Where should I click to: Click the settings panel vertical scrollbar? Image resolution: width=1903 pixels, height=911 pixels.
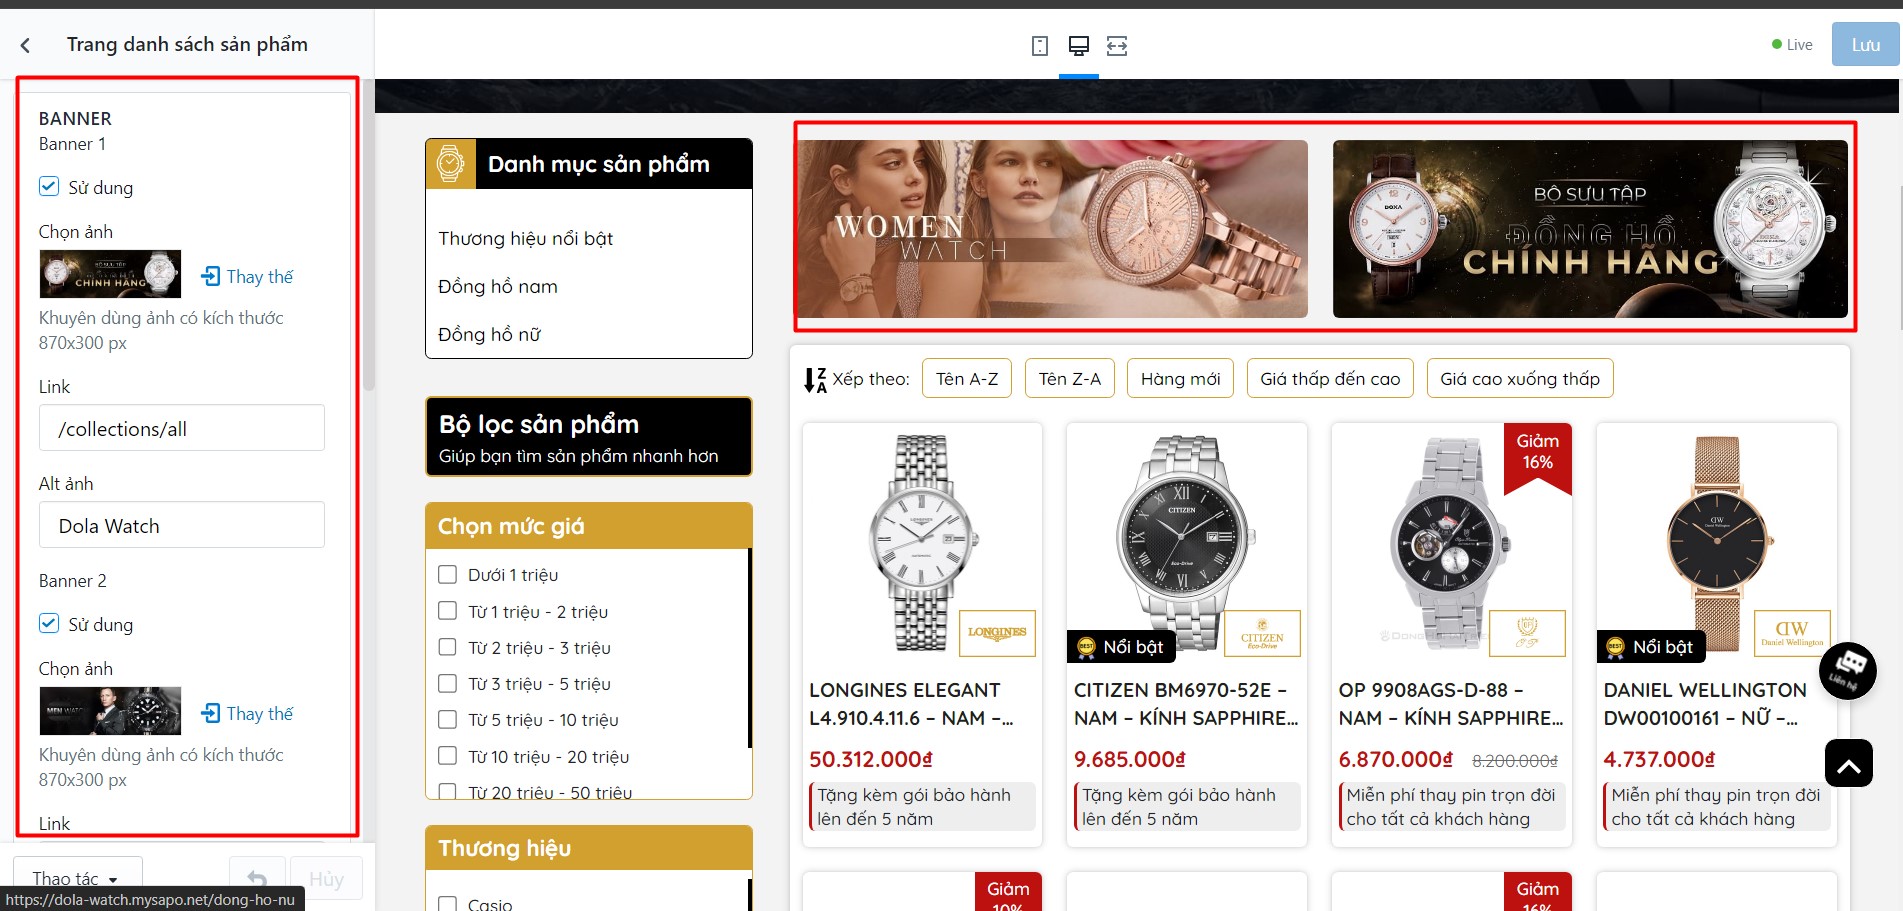pyautogui.click(x=369, y=235)
